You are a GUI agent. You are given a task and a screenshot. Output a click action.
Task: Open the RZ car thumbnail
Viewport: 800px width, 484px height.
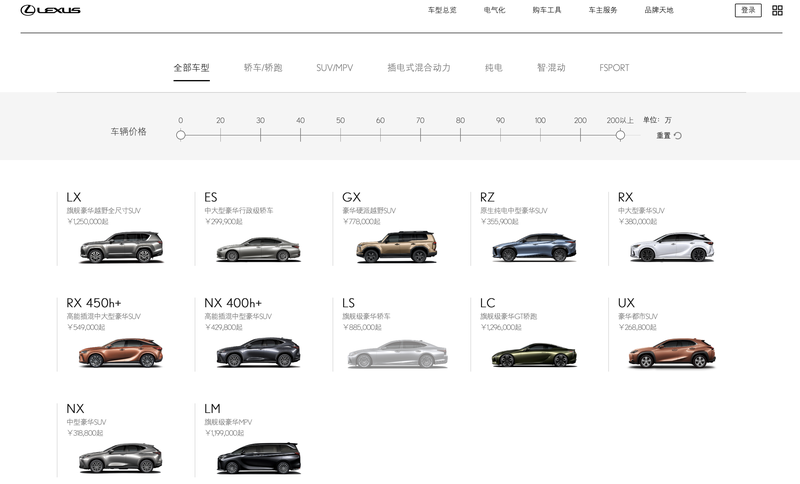(534, 248)
